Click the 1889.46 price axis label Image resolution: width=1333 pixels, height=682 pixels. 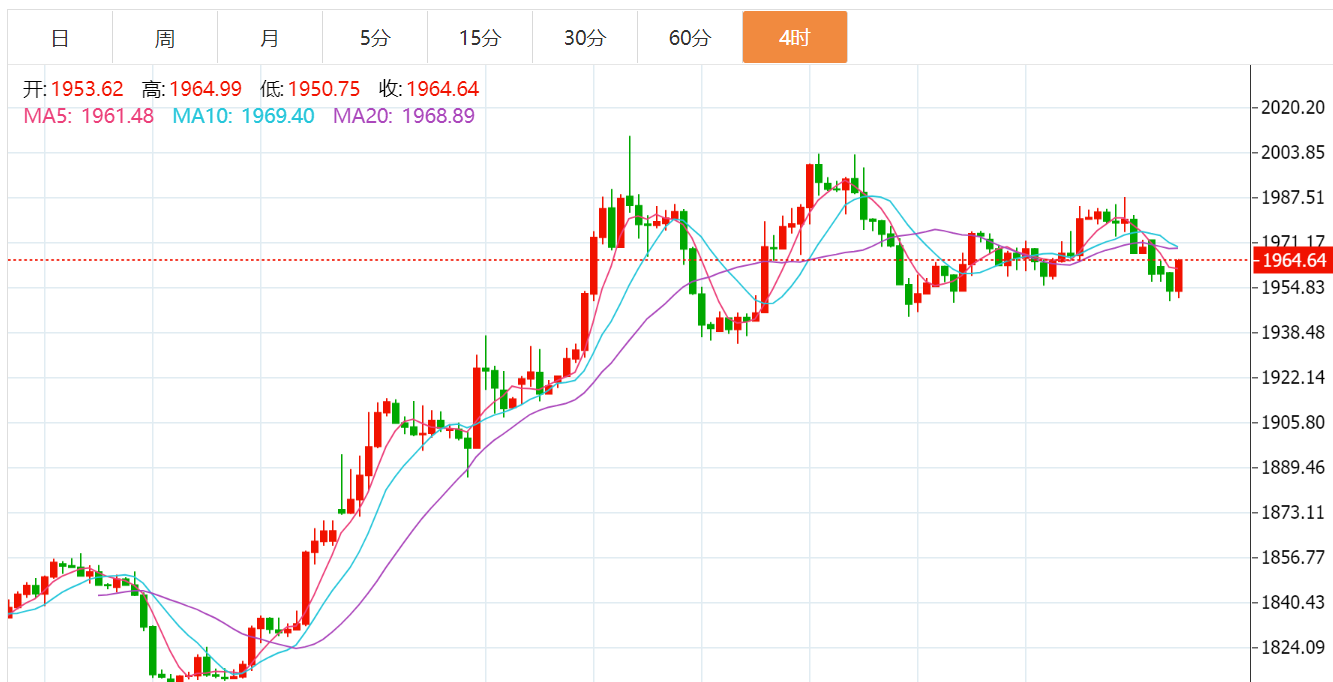1295,467
